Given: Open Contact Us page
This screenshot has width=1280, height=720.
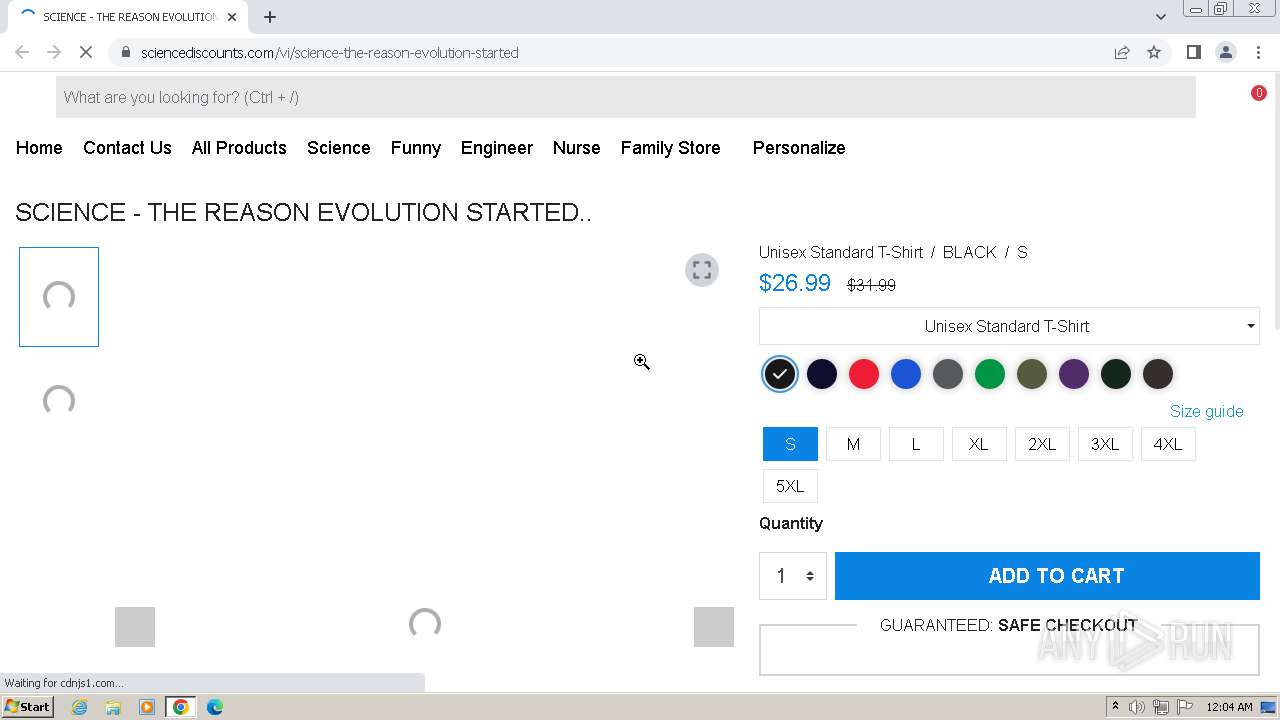Looking at the screenshot, I should tap(127, 148).
